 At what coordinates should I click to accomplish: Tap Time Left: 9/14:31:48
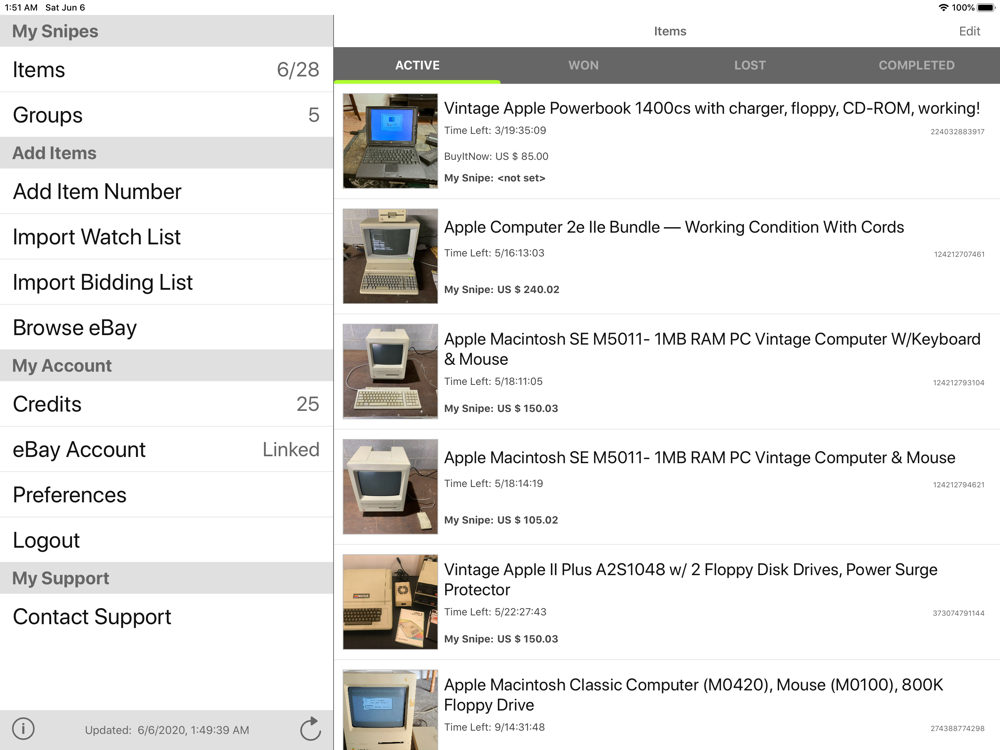[x=494, y=727]
